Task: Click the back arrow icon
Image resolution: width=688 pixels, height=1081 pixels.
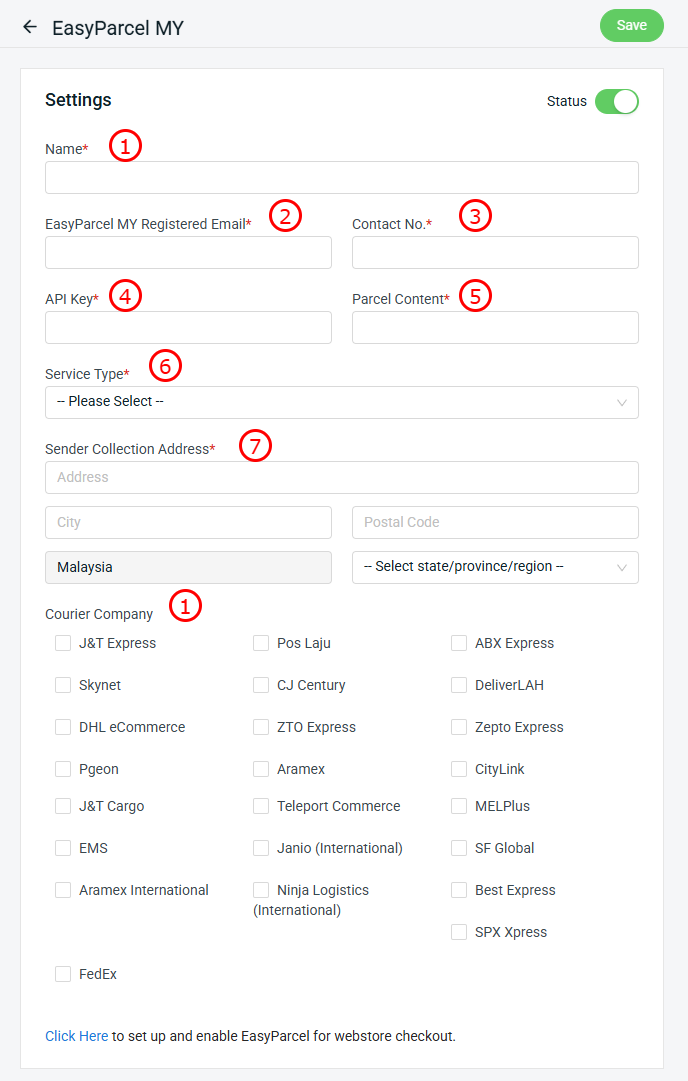Action: coord(29,27)
